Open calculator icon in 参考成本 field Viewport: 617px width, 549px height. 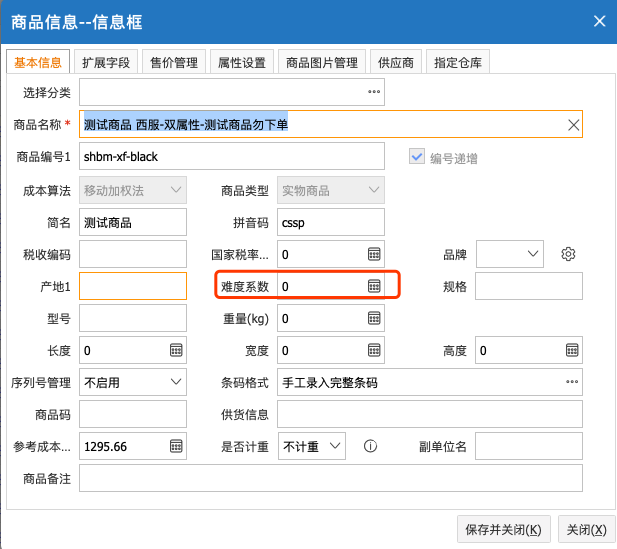pyautogui.click(x=176, y=446)
